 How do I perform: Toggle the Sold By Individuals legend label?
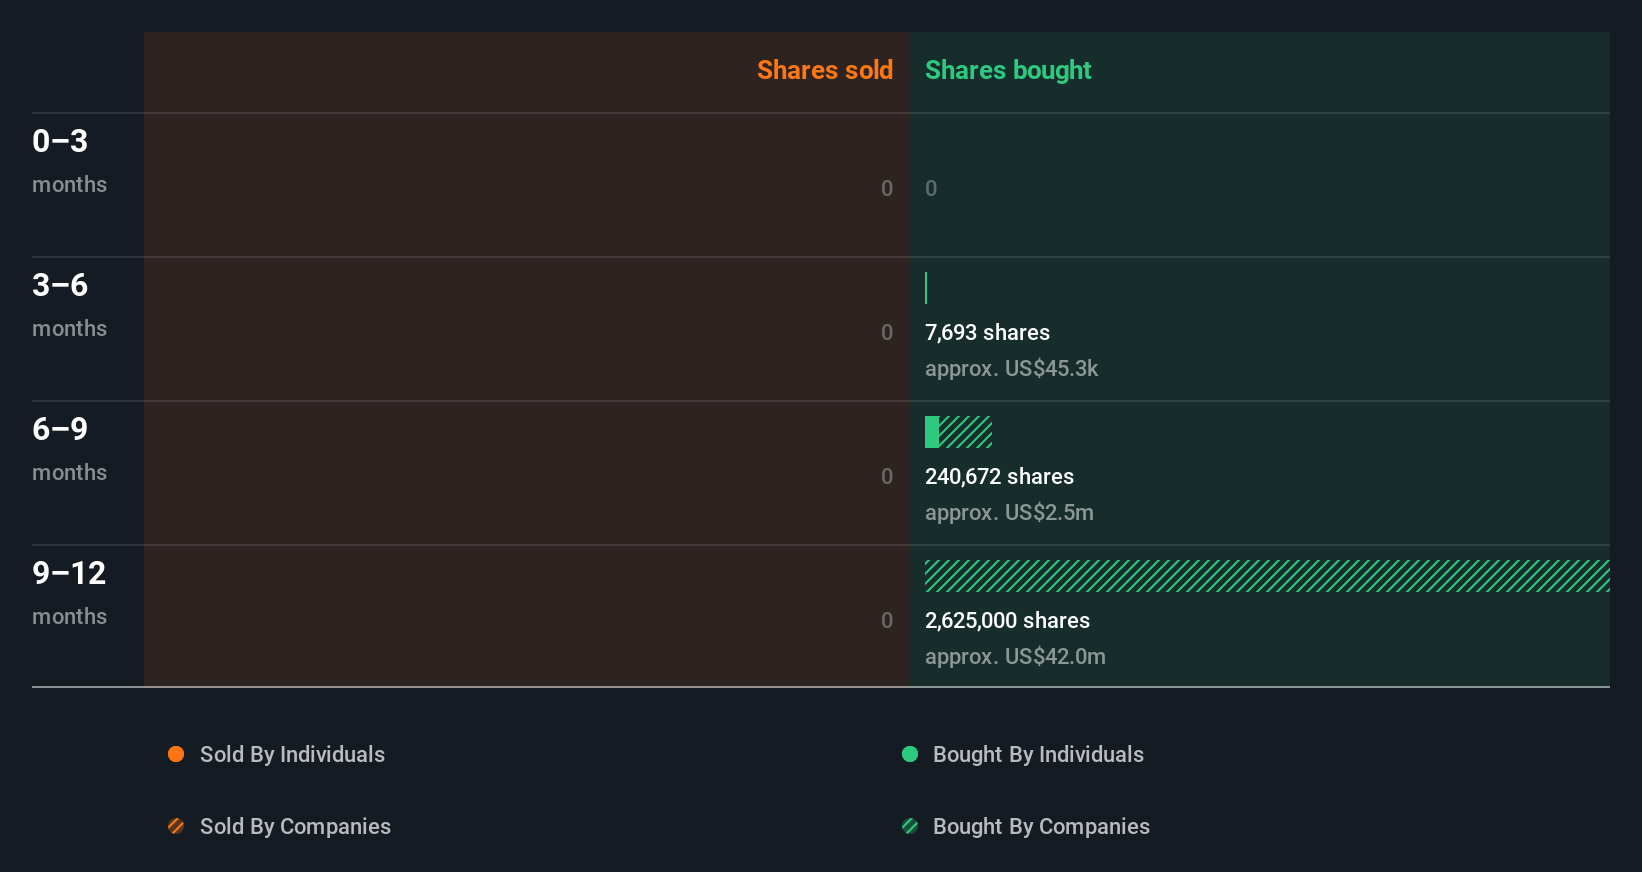click(292, 755)
